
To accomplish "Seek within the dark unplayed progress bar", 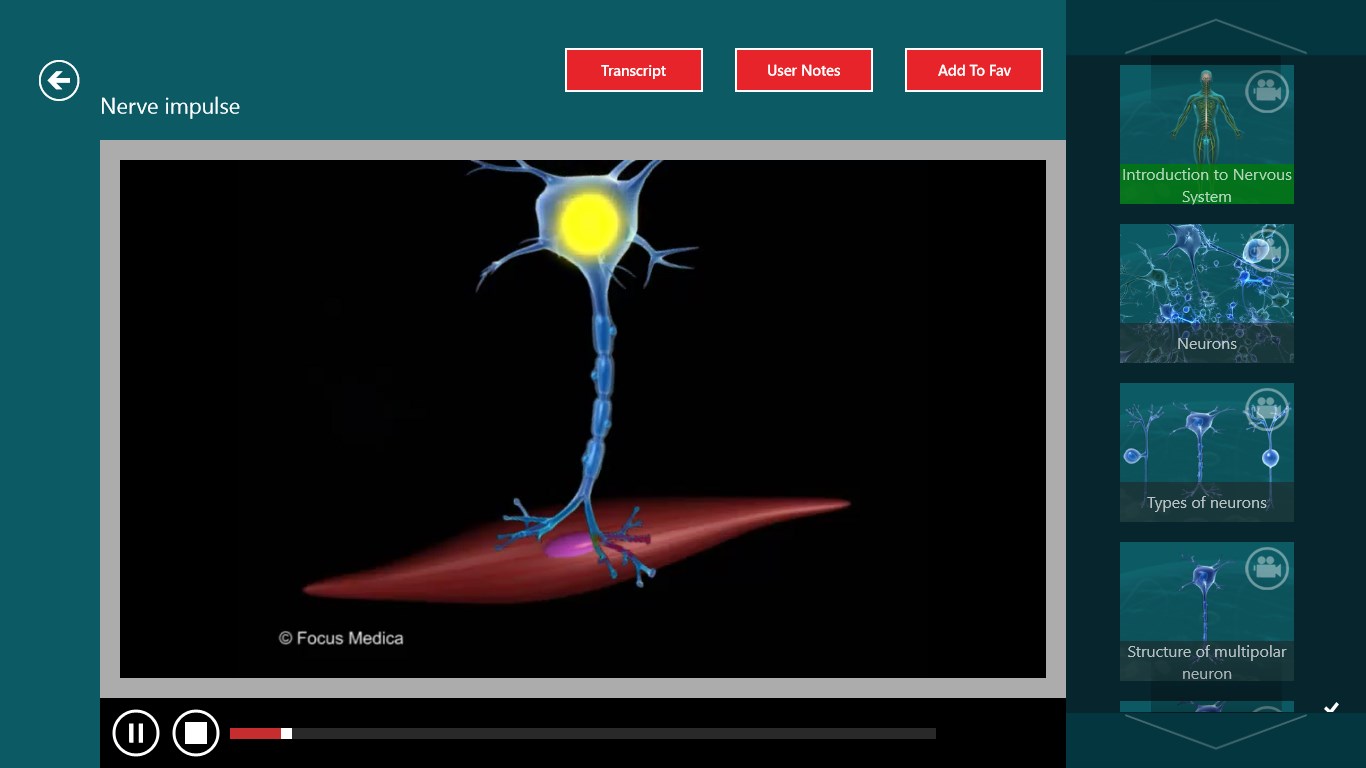I will point(612,733).
